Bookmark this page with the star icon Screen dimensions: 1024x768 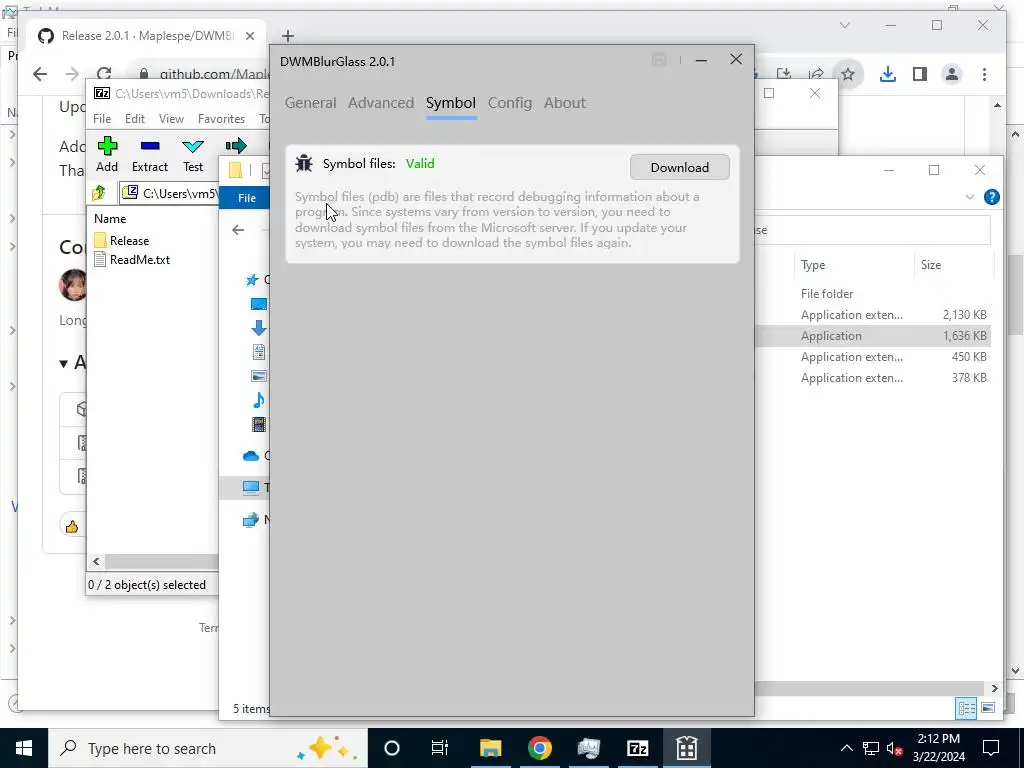click(x=848, y=74)
